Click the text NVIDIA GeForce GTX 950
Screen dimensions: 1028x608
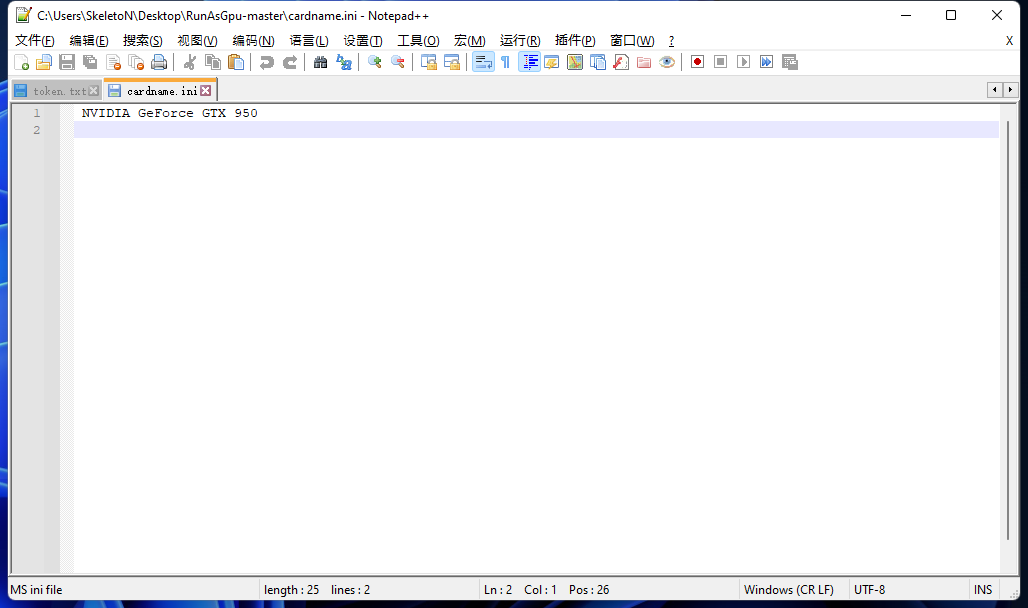pos(169,113)
